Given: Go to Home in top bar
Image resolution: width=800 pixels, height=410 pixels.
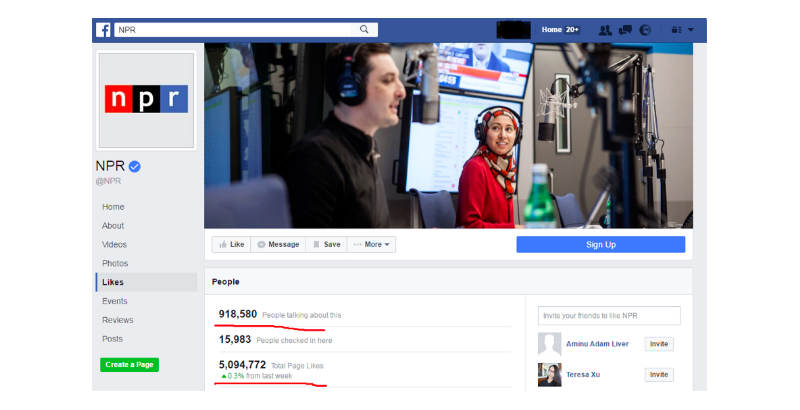Looking at the screenshot, I should (552, 30).
